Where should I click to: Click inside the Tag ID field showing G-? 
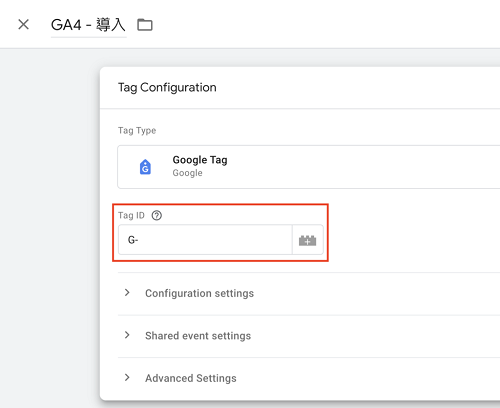[205, 240]
